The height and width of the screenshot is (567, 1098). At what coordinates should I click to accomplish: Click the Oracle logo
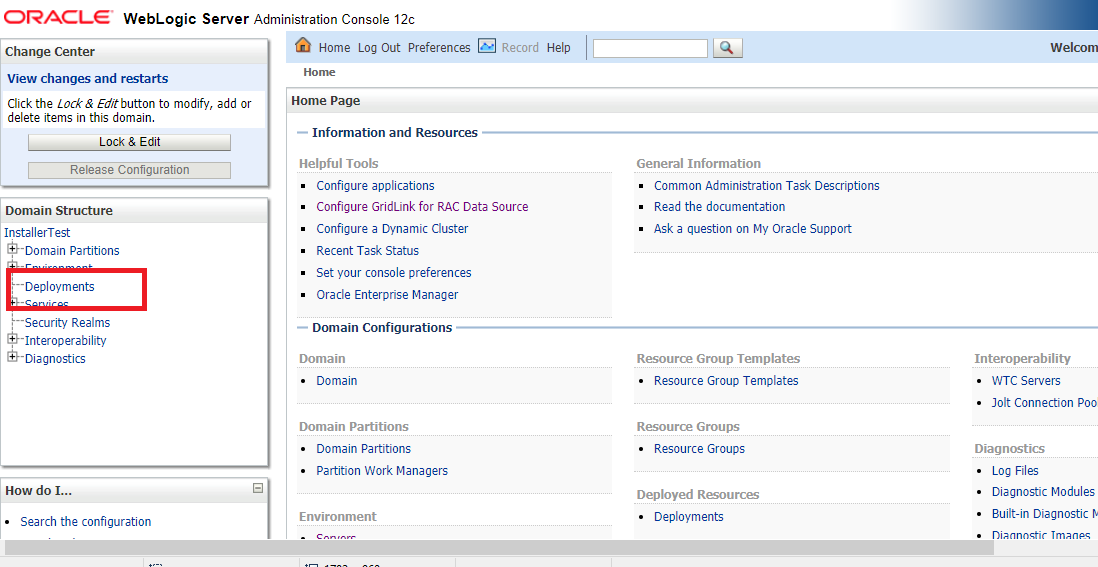[x=58, y=17]
